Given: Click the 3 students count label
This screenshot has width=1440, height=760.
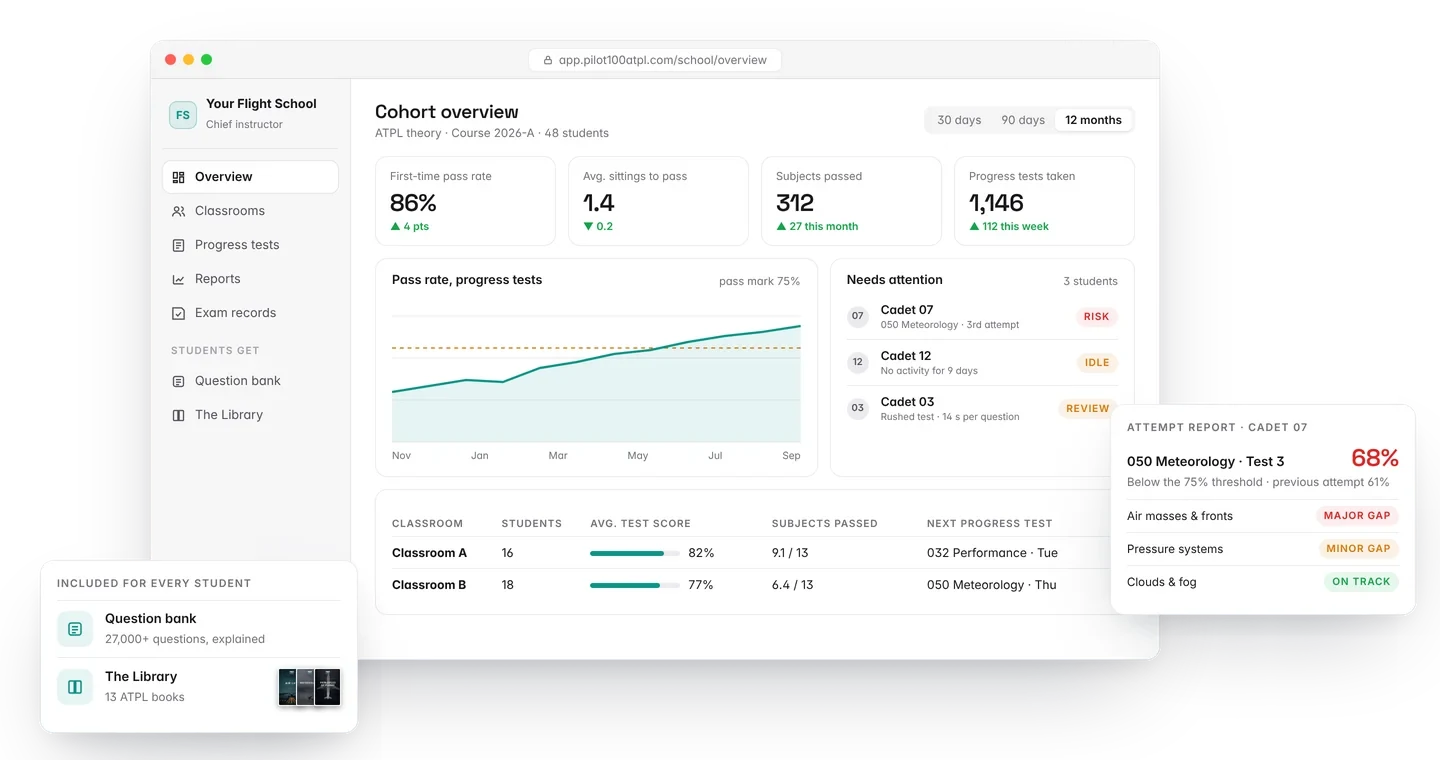Looking at the screenshot, I should click(1090, 281).
